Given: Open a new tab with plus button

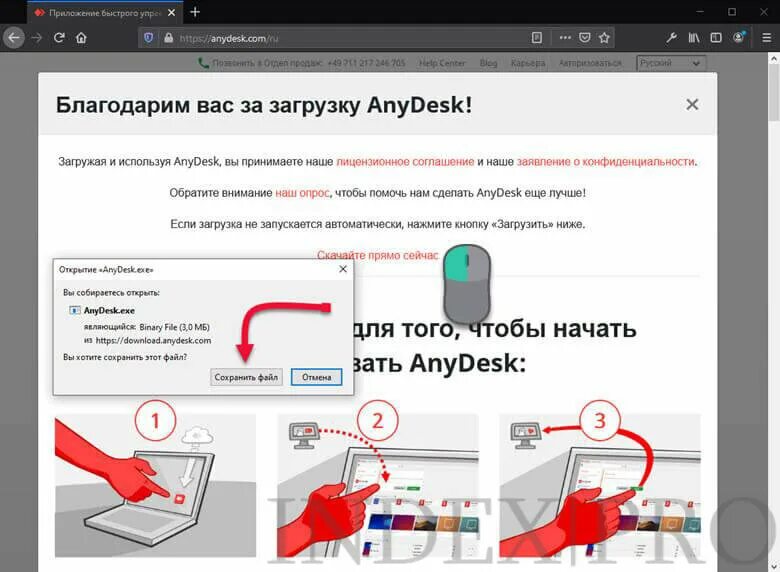Looking at the screenshot, I should click(x=195, y=12).
